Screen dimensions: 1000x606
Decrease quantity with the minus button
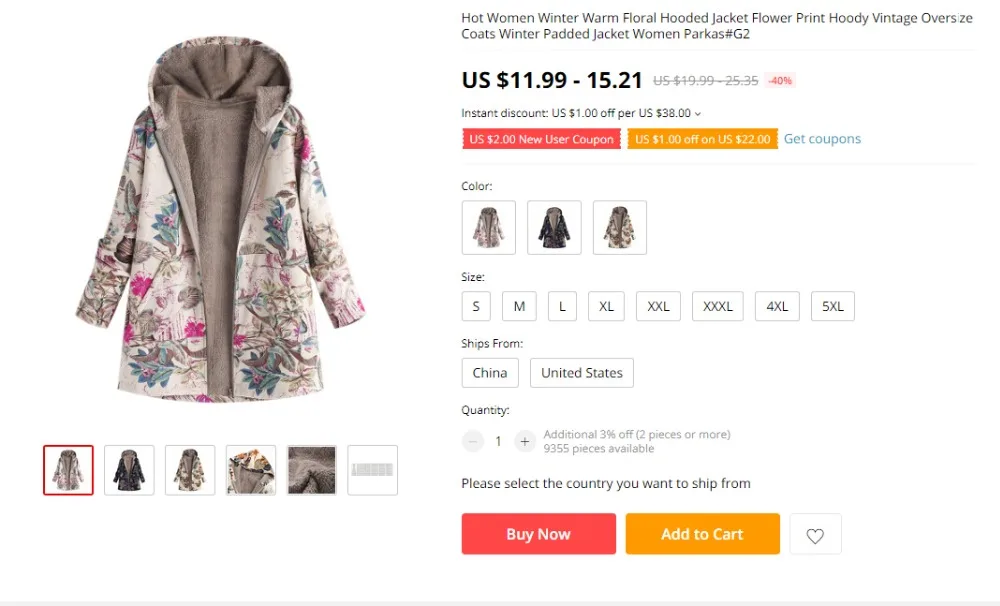pos(473,441)
